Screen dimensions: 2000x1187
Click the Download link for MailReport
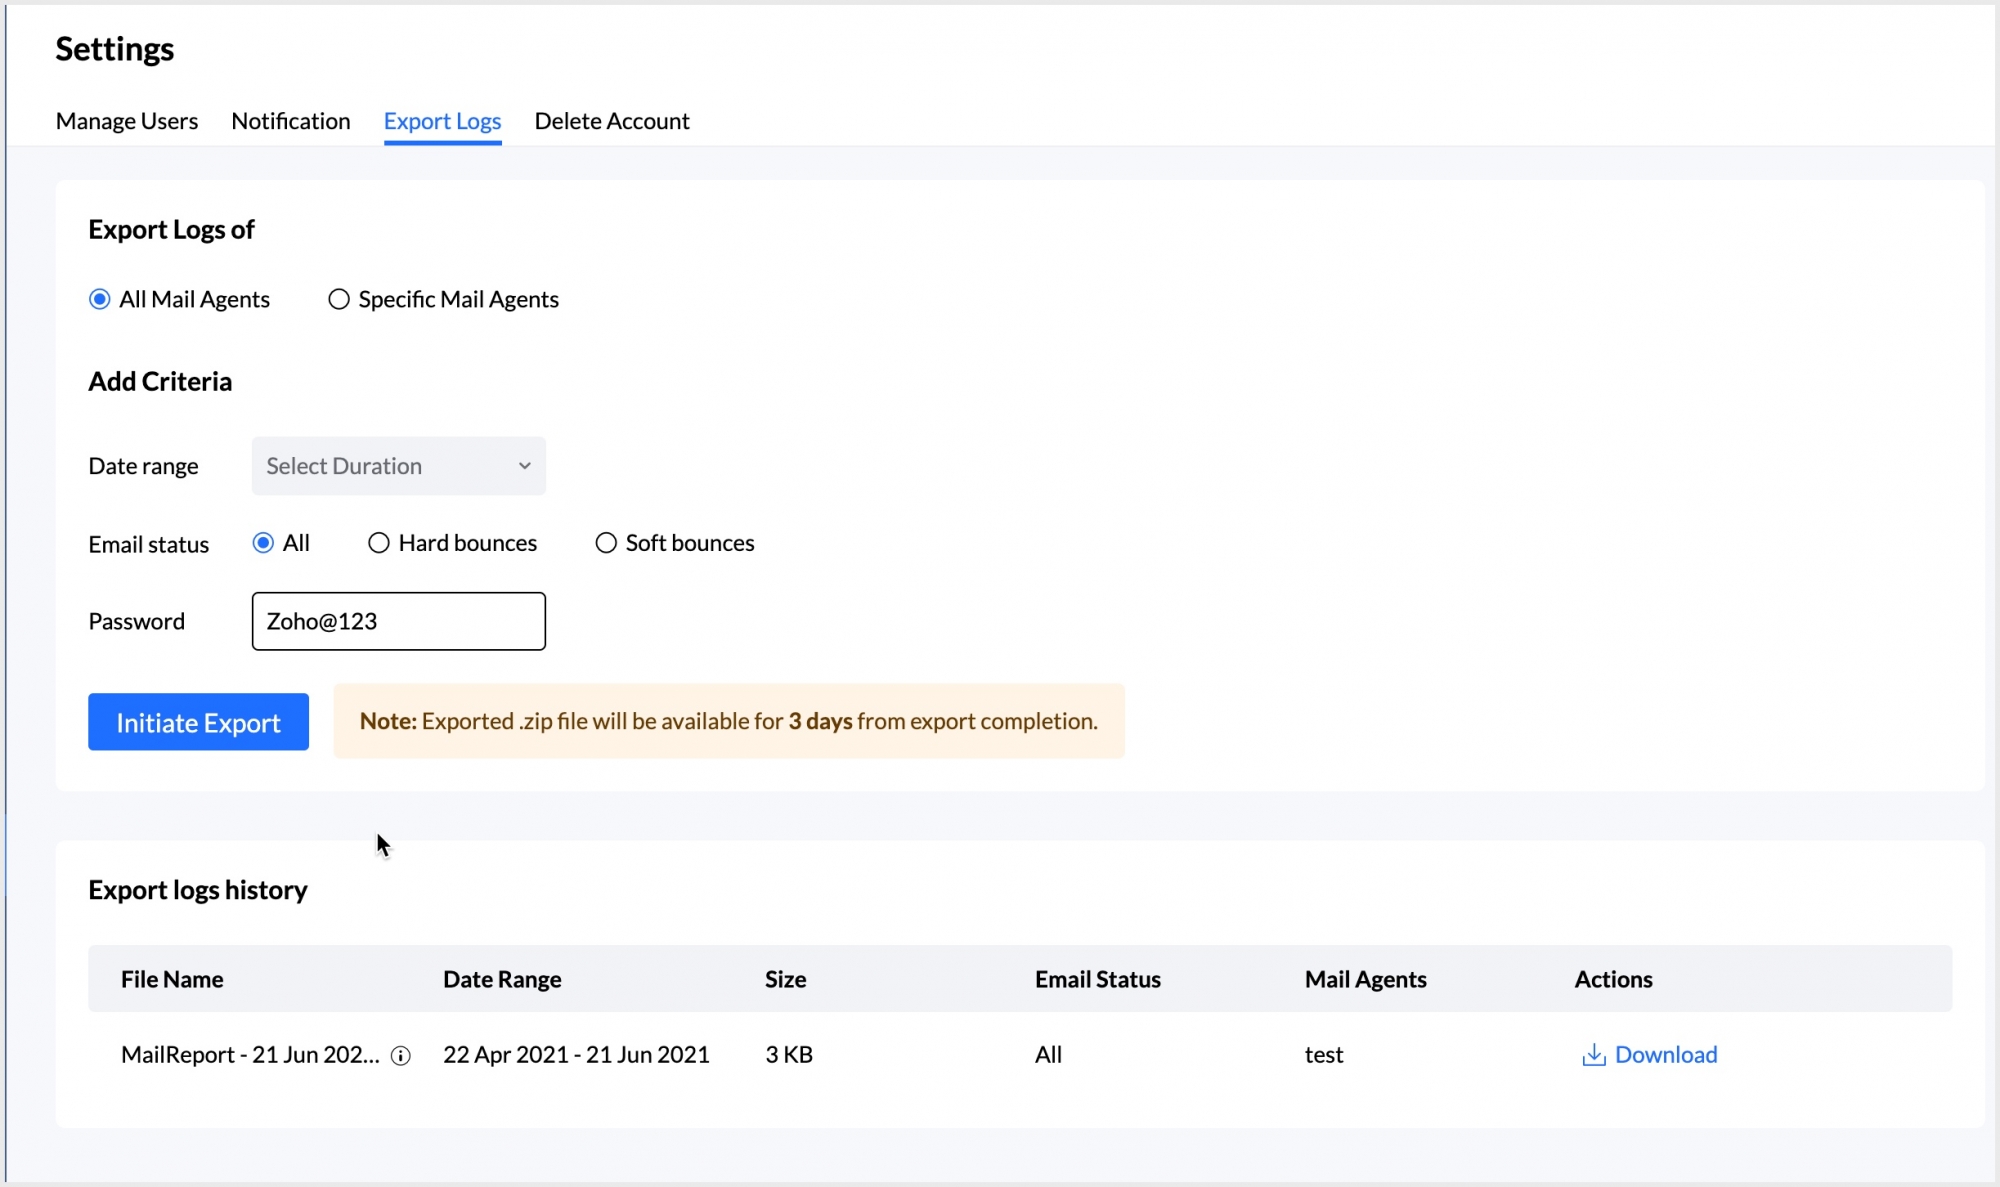1665,1055
